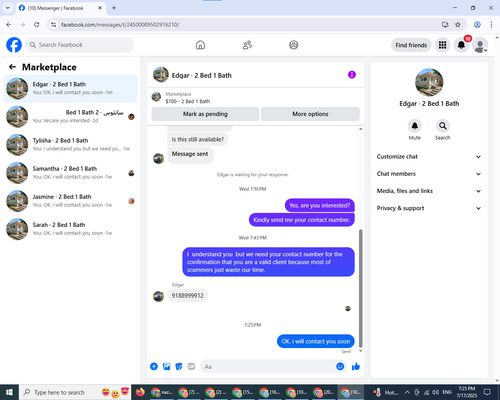500x400 pixels.
Task: Open the Samantha - 2 Bed 1 Bath conversation
Action: click(x=70, y=173)
